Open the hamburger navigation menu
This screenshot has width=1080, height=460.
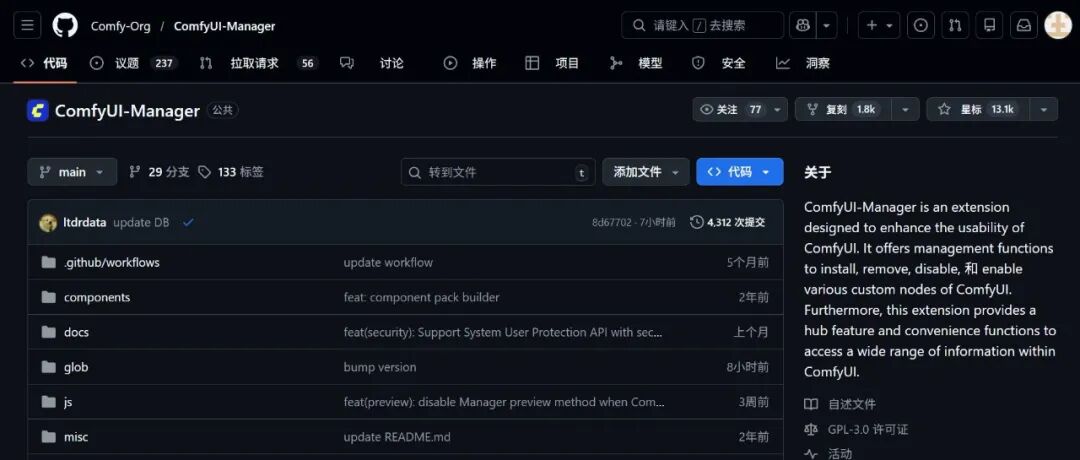[x=28, y=25]
